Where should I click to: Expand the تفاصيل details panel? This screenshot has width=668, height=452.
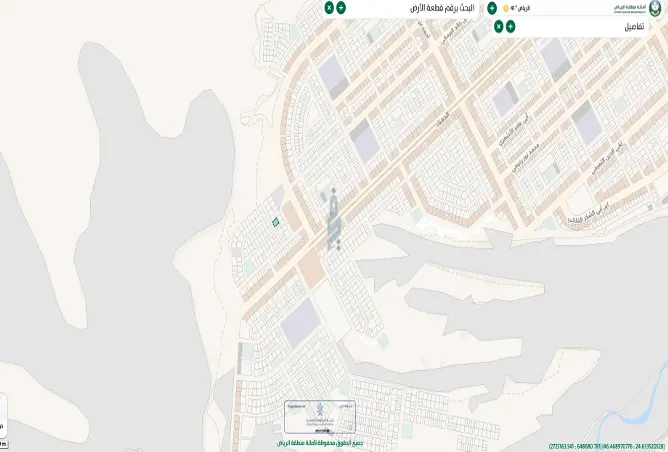pos(510,26)
